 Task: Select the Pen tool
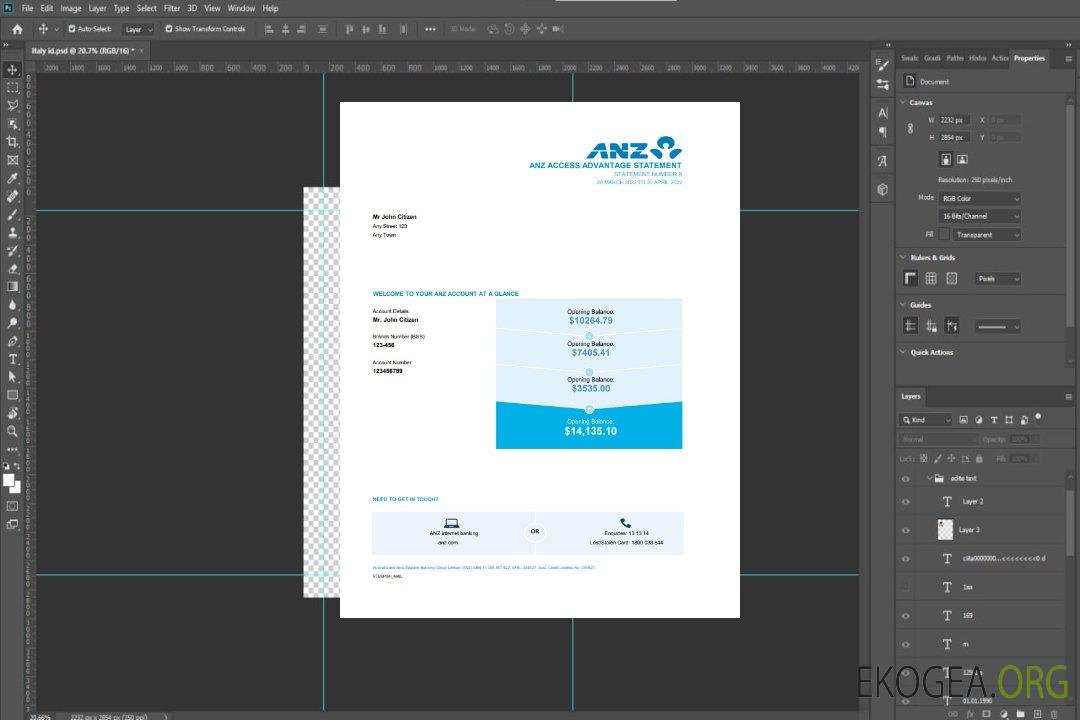click(12, 341)
